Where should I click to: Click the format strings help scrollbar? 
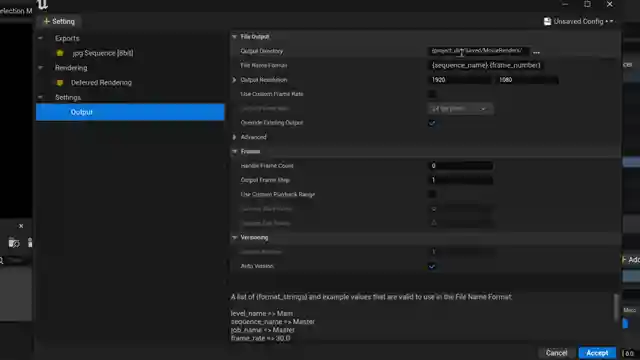616,307
